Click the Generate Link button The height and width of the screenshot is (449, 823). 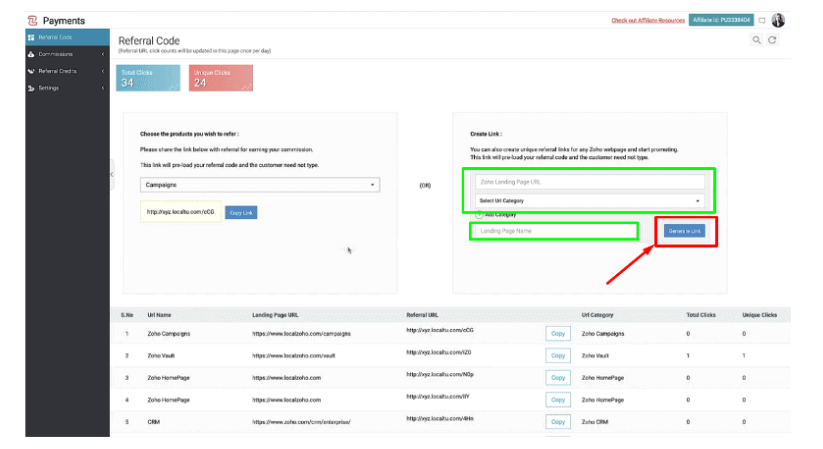coord(684,231)
